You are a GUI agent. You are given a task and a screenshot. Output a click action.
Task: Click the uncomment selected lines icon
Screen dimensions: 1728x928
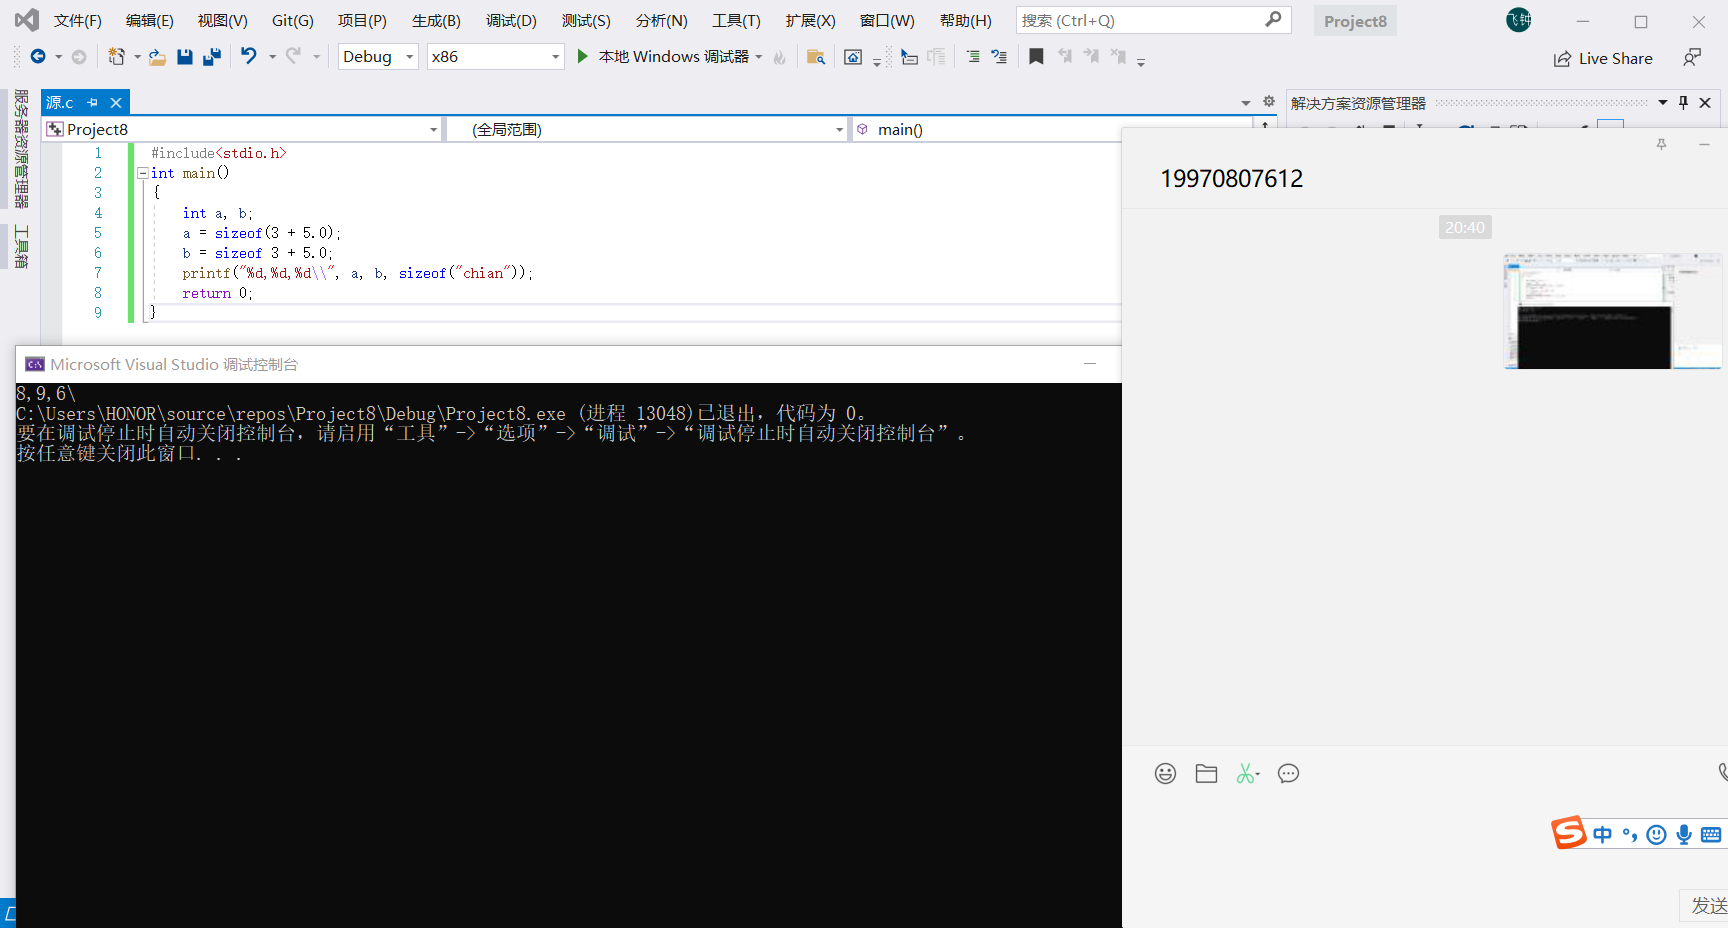pyautogui.click(x=999, y=57)
